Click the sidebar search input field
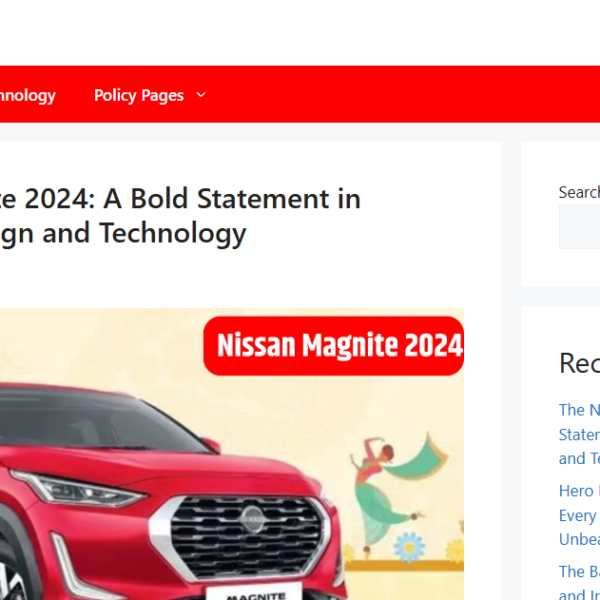Image resolution: width=600 pixels, height=600 pixels. (x=579, y=227)
